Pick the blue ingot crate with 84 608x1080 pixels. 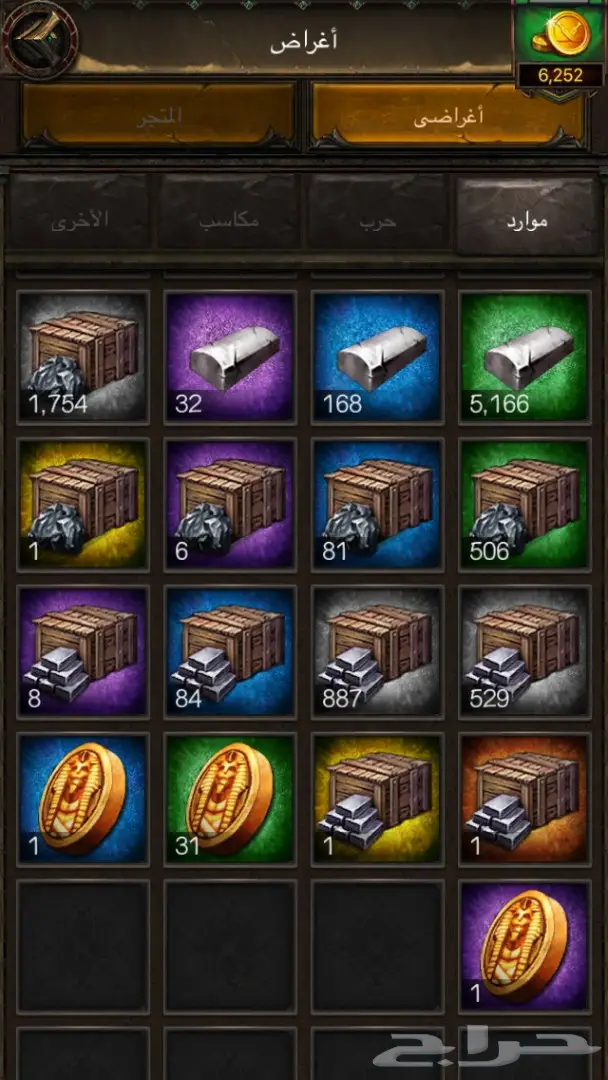coord(231,652)
